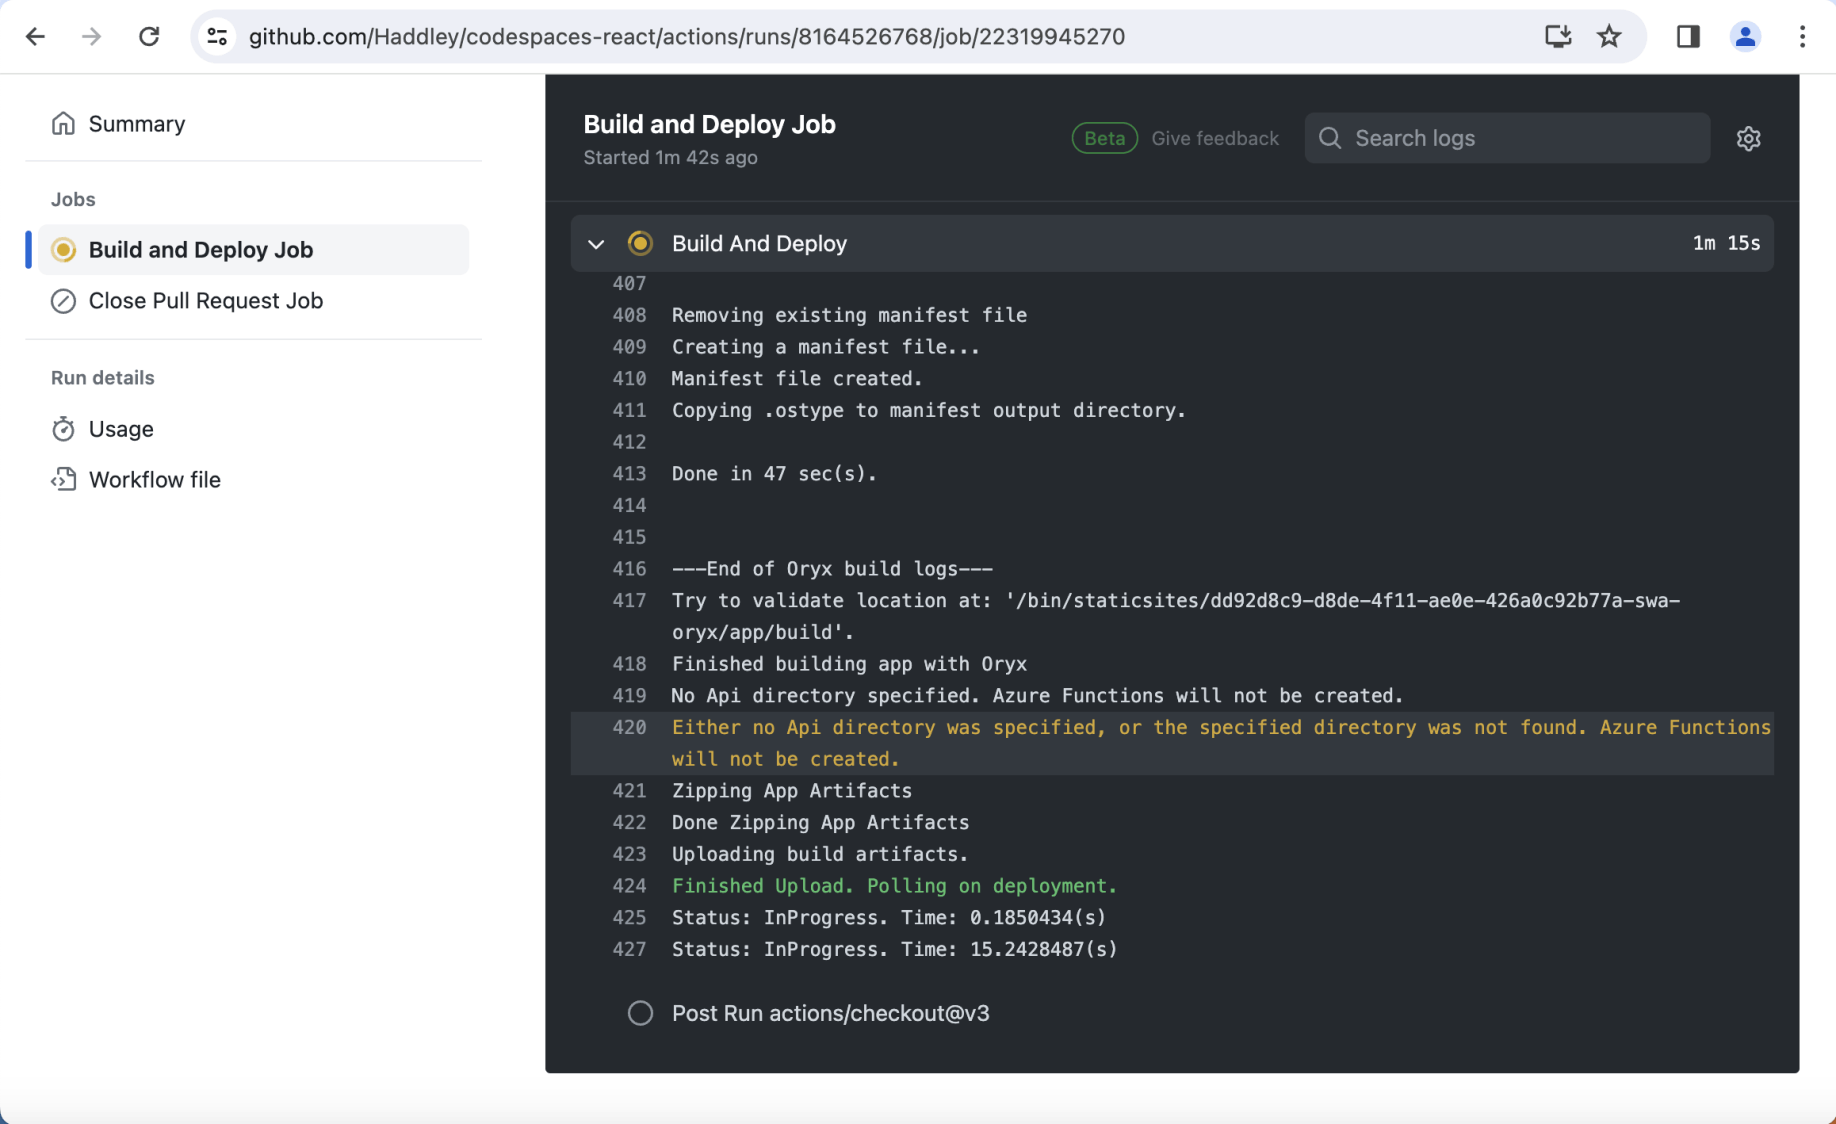The width and height of the screenshot is (1836, 1124).
Task: Click the Usage stopwatch icon
Action: click(x=63, y=429)
